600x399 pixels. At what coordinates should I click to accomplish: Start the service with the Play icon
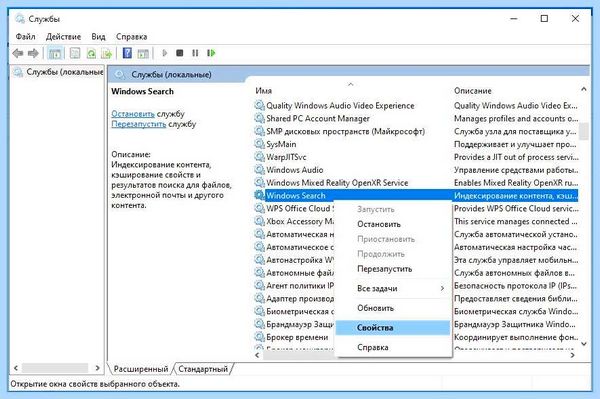click(x=165, y=53)
